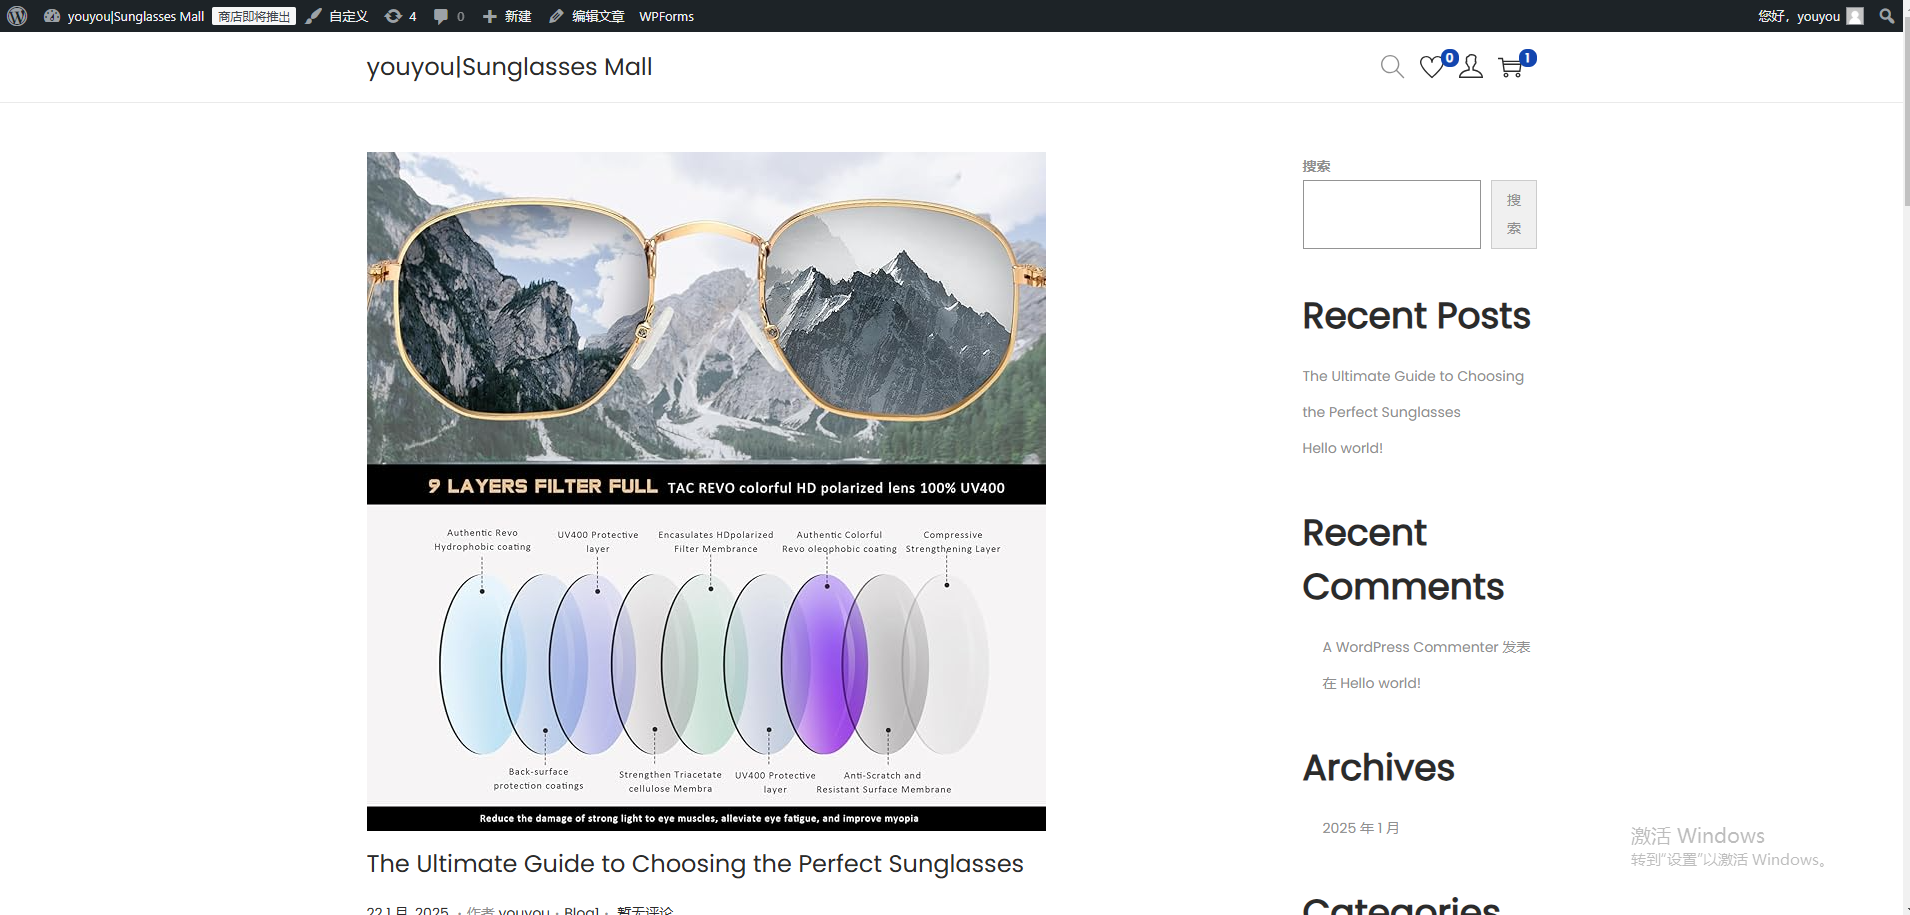Click the admin bar search icon
The width and height of the screenshot is (1910, 915).
click(1886, 16)
